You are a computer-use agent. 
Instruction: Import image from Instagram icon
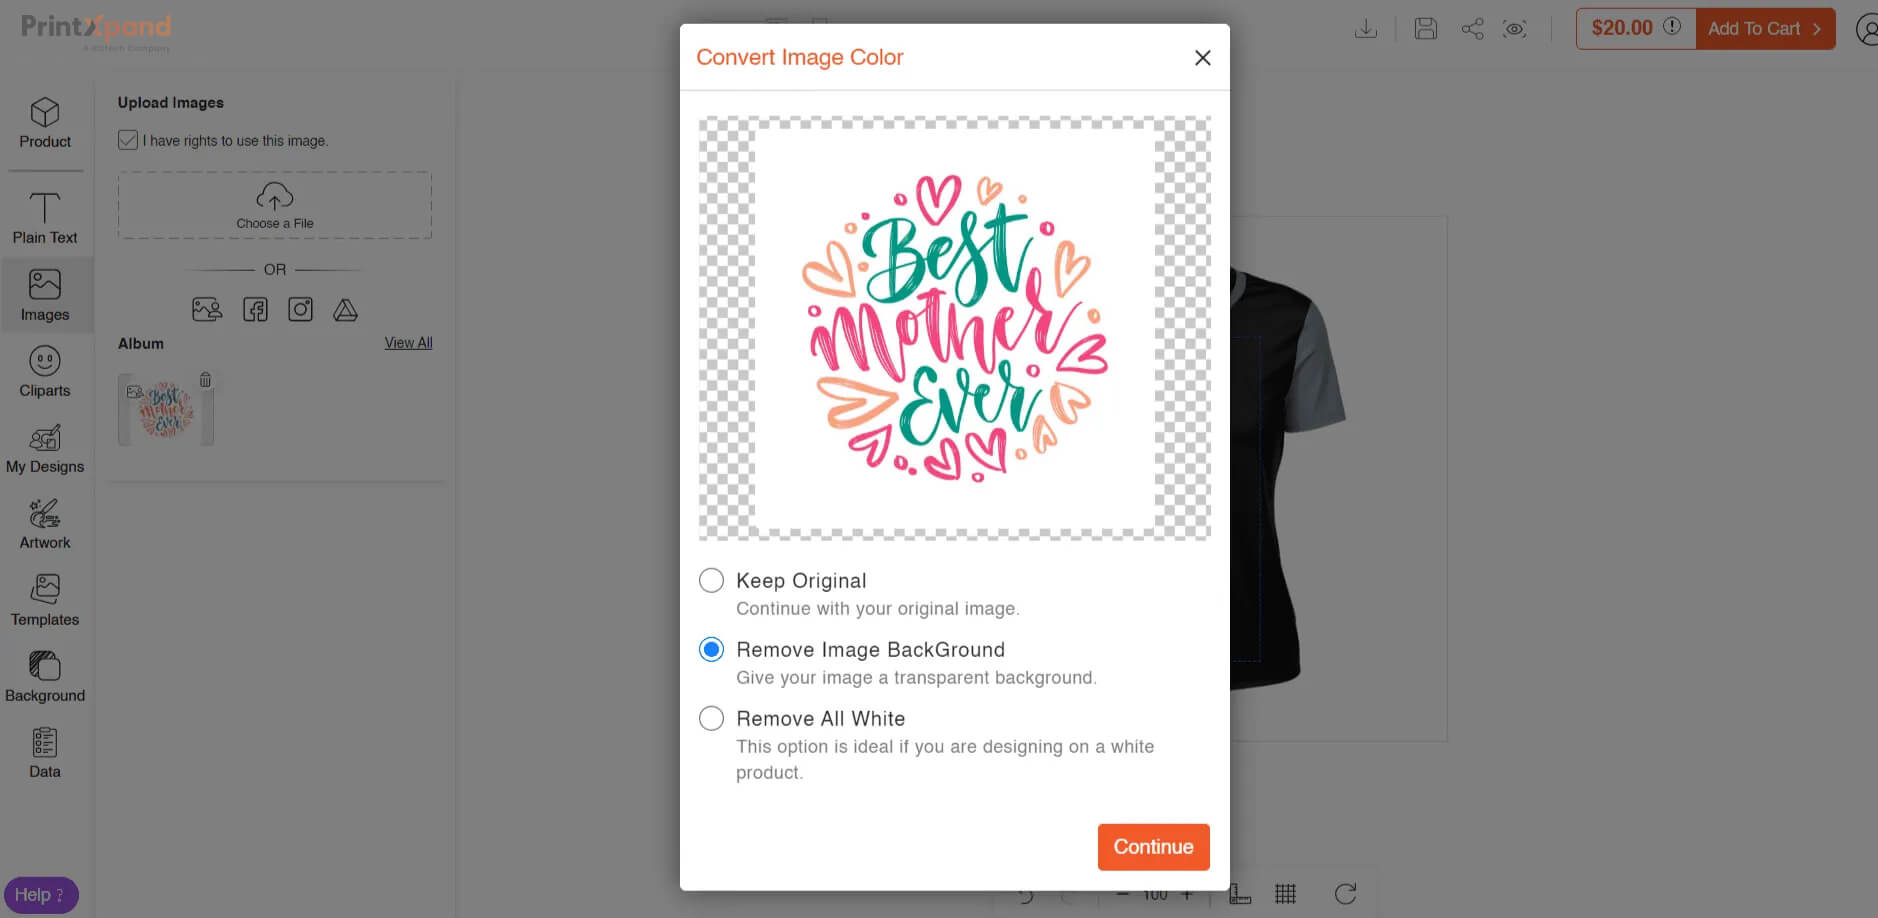tap(300, 310)
